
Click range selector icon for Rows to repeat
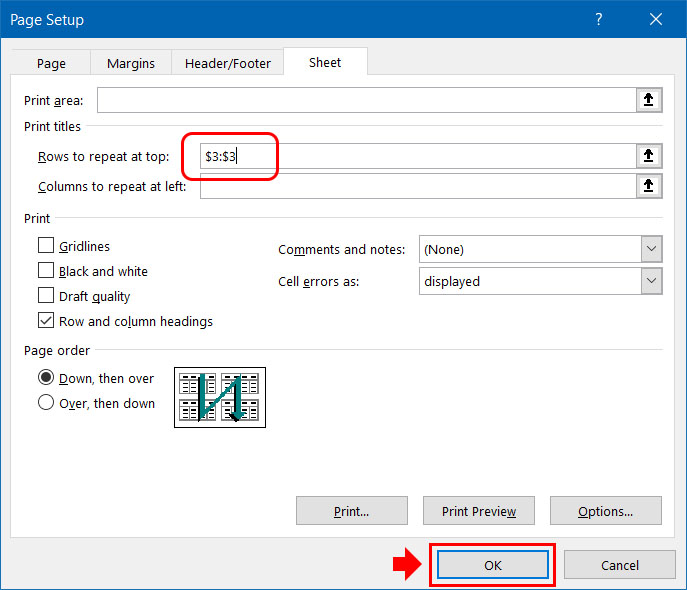click(649, 155)
